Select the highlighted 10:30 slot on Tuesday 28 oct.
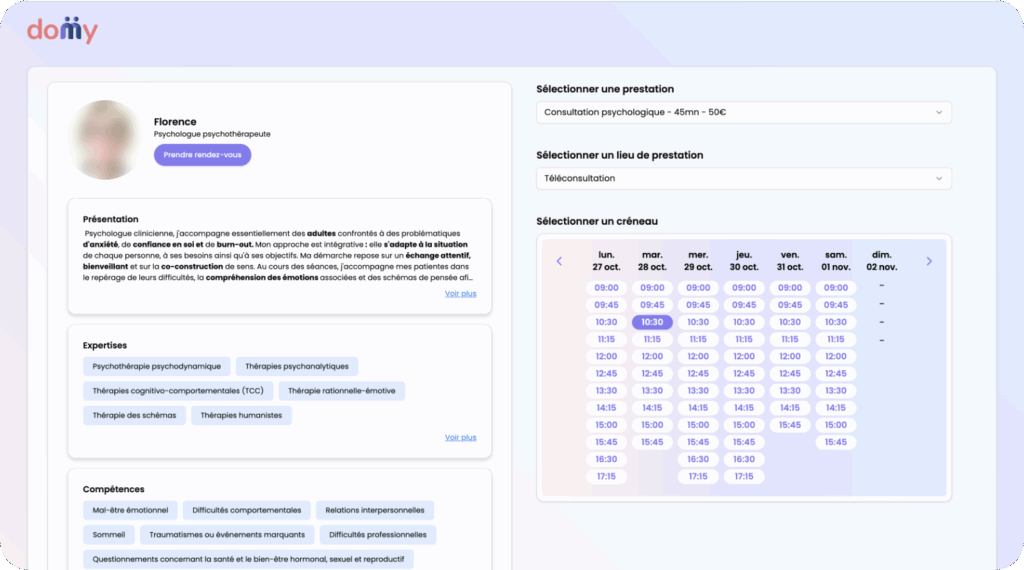Screen dimensions: 1024x570 point(652,322)
